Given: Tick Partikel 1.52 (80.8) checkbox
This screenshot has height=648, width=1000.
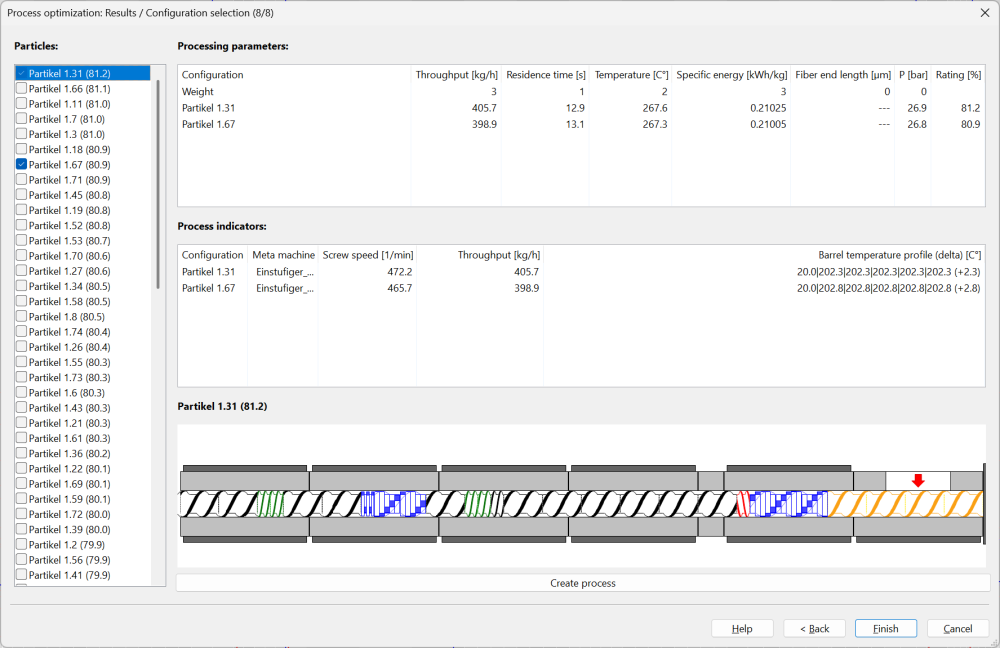Looking at the screenshot, I should pyautogui.click(x=22, y=225).
